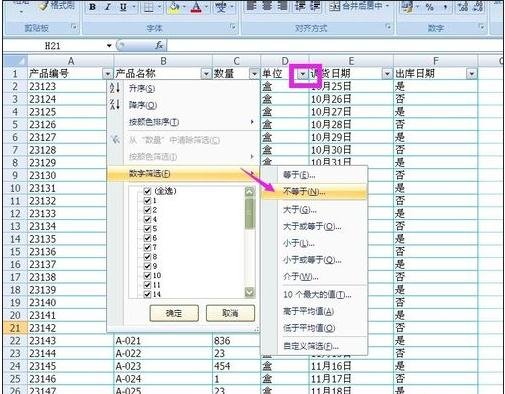Open the font color dropdown arrow
Image resolution: width=505 pixels, height=394 pixels.
[207, 7]
